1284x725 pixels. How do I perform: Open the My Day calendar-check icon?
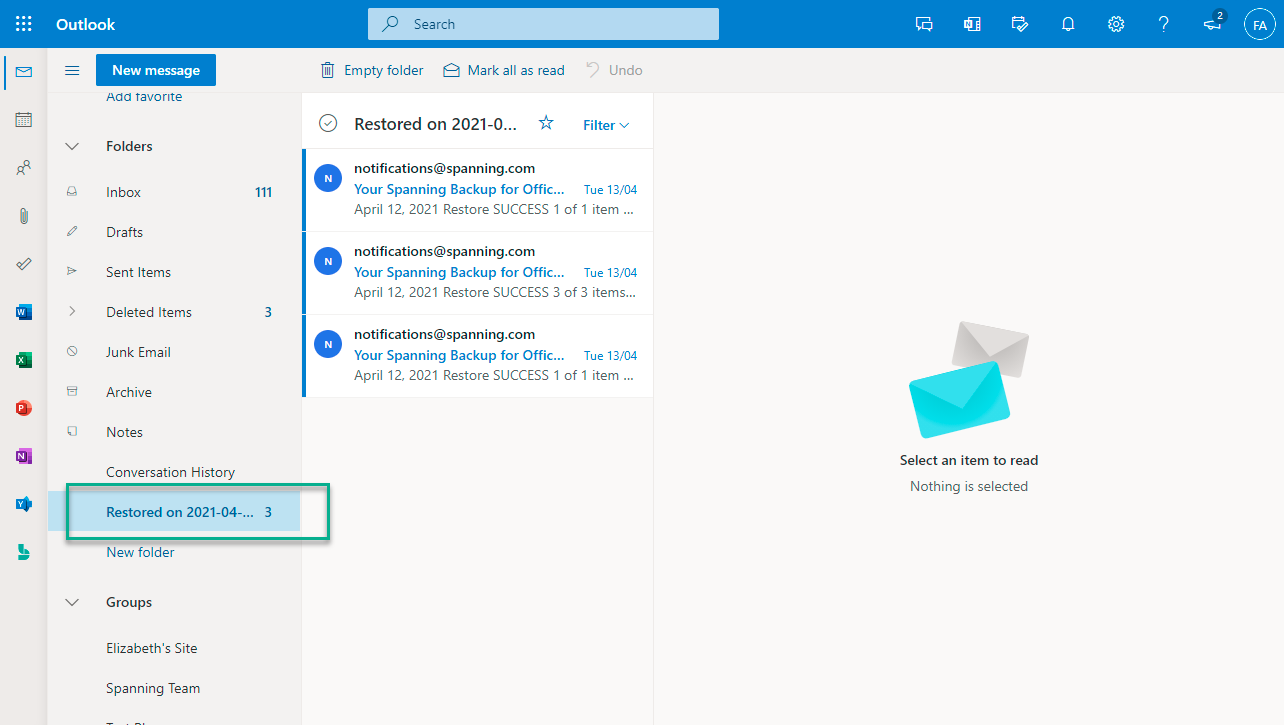coord(1020,24)
